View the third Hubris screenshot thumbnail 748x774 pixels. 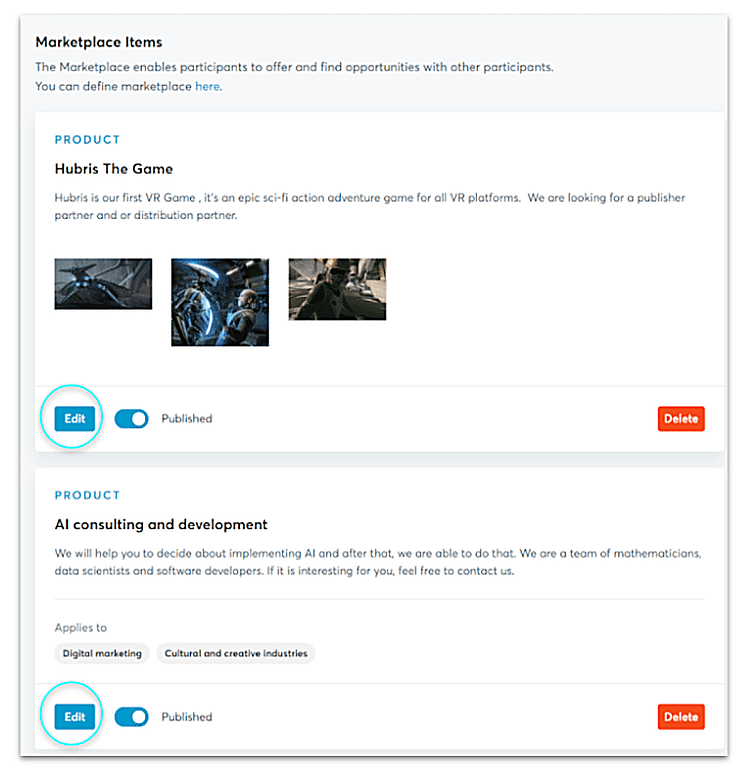click(337, 289)
